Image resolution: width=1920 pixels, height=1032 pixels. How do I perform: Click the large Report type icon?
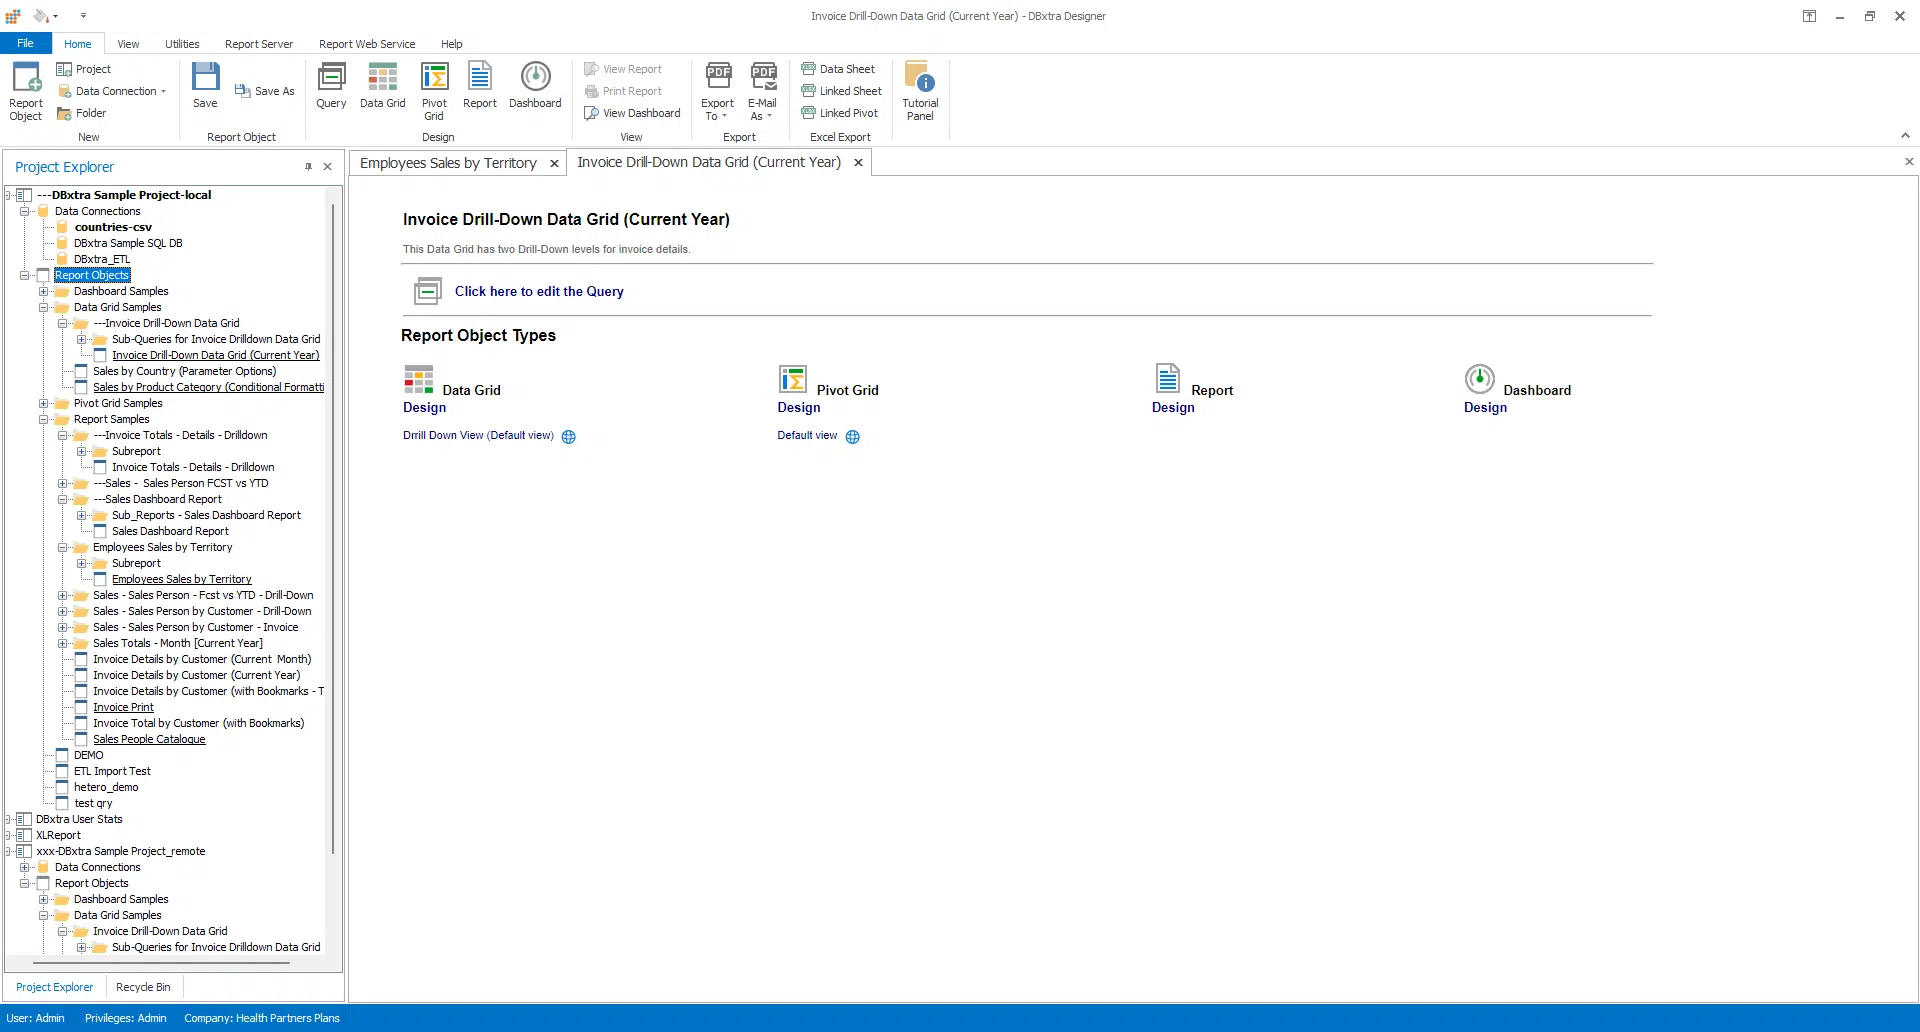pos(1167,379)
